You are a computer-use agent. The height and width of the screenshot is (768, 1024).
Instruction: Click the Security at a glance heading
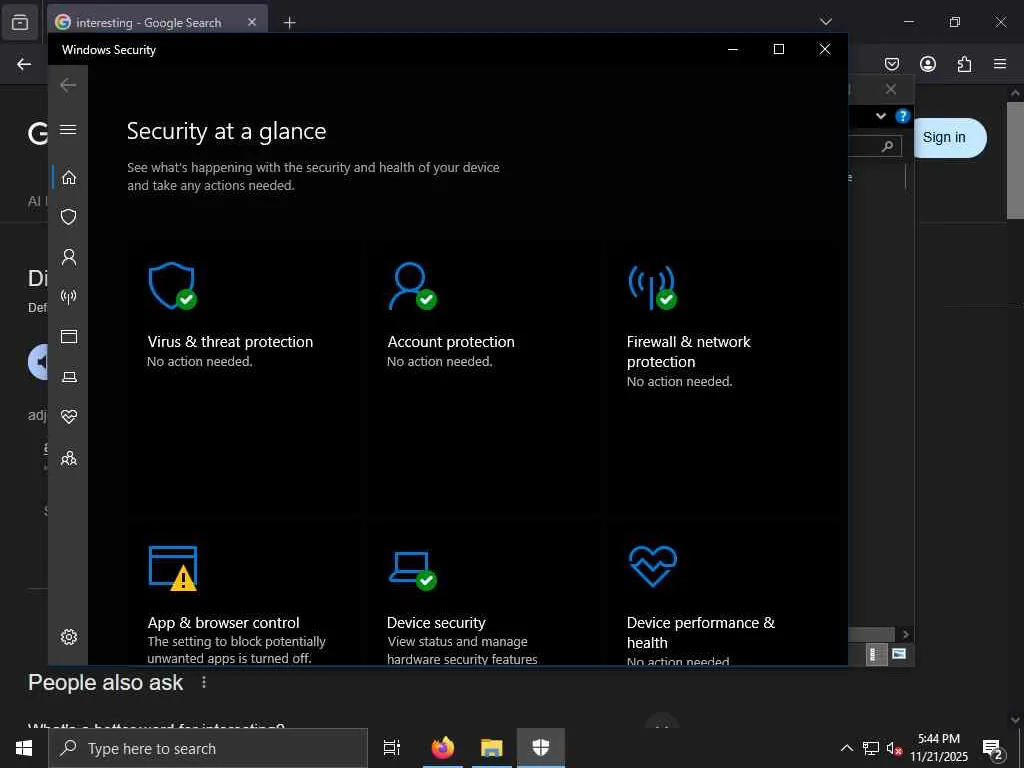coord(227,131)
